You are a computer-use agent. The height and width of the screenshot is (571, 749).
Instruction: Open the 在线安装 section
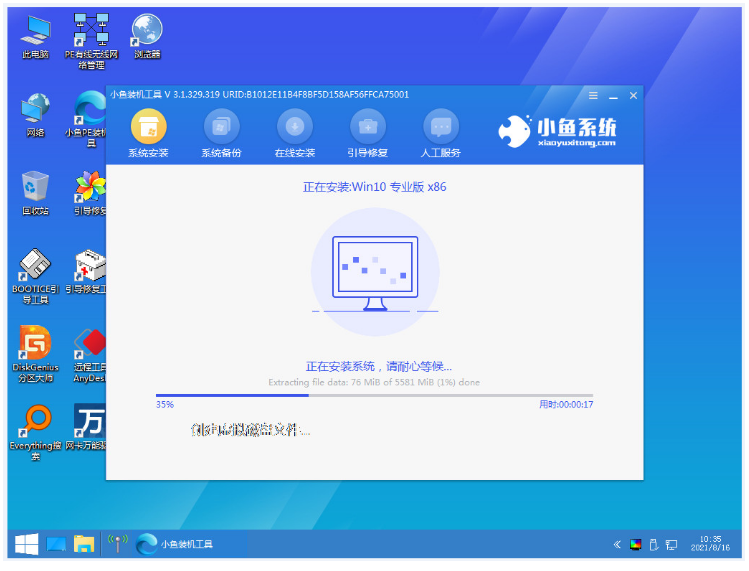pos(294,127)
